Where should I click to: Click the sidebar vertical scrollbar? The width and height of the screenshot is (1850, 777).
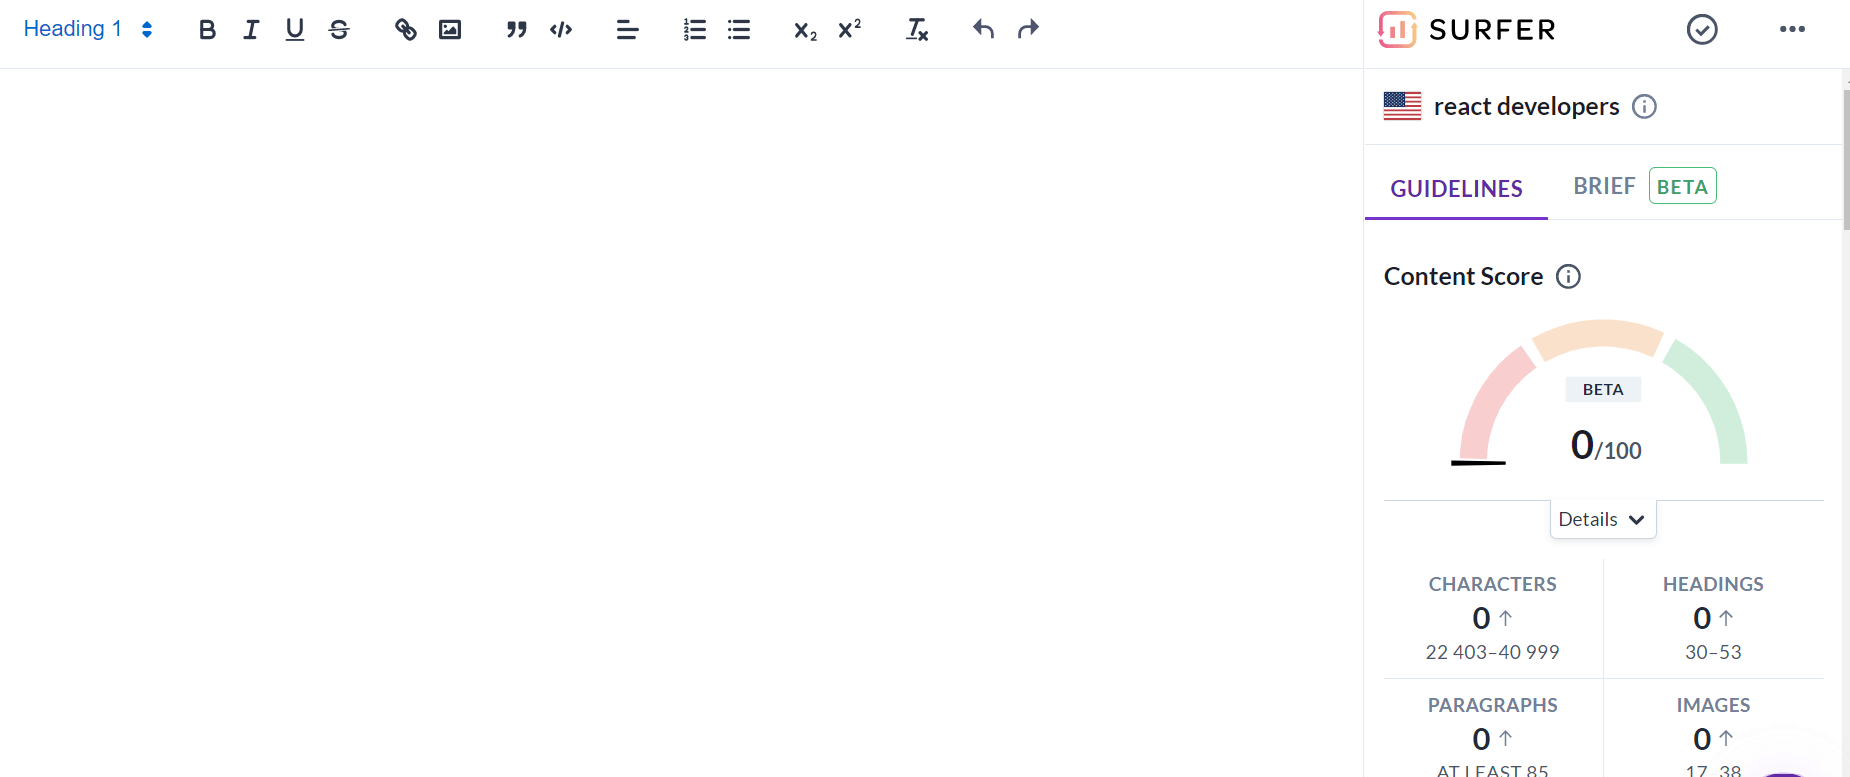1846,160
